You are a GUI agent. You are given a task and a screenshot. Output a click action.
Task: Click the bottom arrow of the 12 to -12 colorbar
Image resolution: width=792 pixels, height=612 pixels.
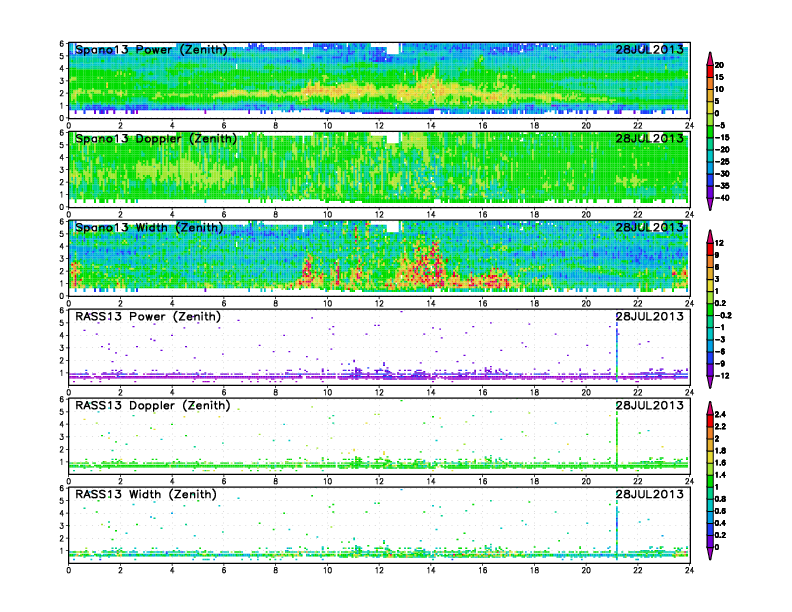click(x=710, y=382)
